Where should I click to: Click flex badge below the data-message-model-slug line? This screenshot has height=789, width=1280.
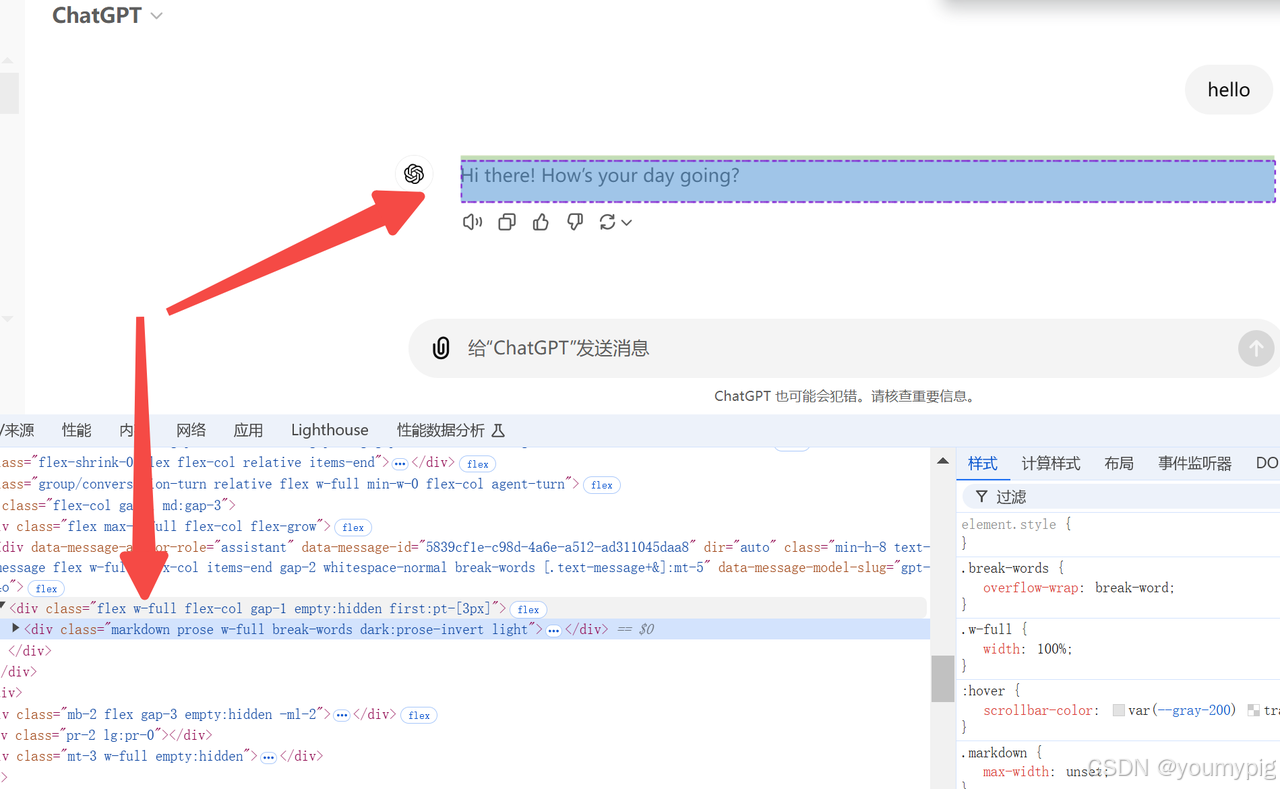click(x=46, y=589)
